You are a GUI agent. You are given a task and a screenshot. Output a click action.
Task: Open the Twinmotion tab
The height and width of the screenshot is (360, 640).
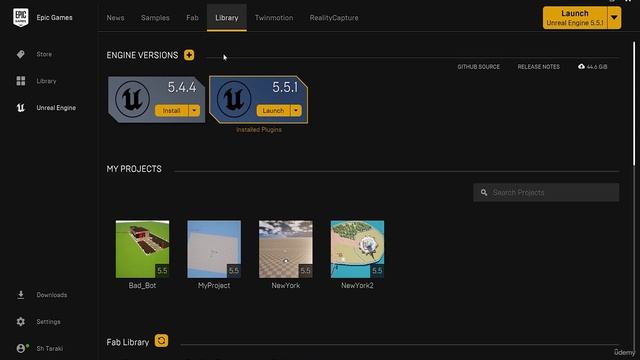[274, 18]
